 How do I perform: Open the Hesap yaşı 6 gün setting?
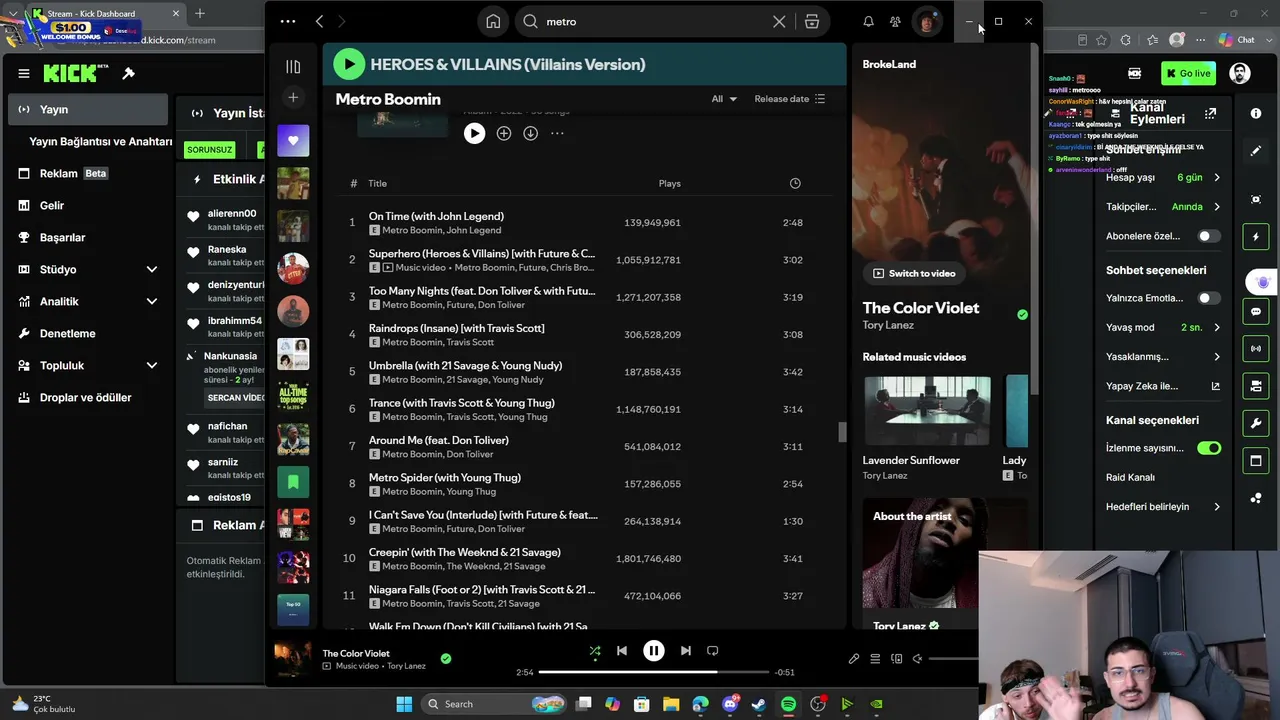(x=1163, y=177)
